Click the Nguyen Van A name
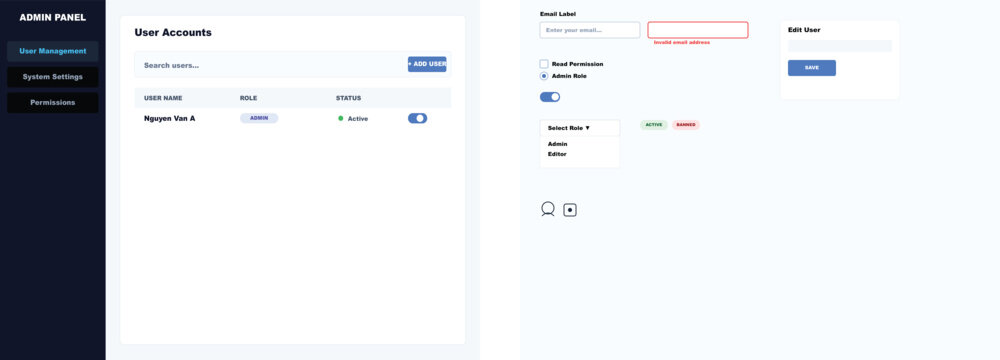This screenshot has width=1000, height=360. coord(170,118)
